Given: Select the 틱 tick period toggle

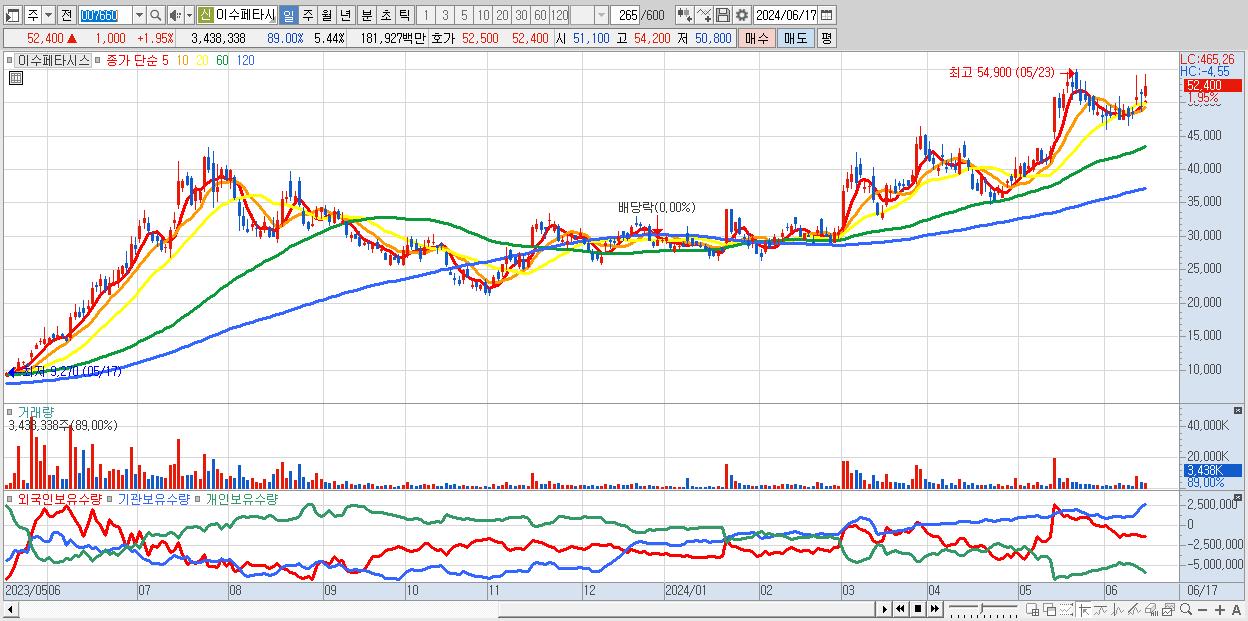Looking at the screenshot, I should point(403,15).
